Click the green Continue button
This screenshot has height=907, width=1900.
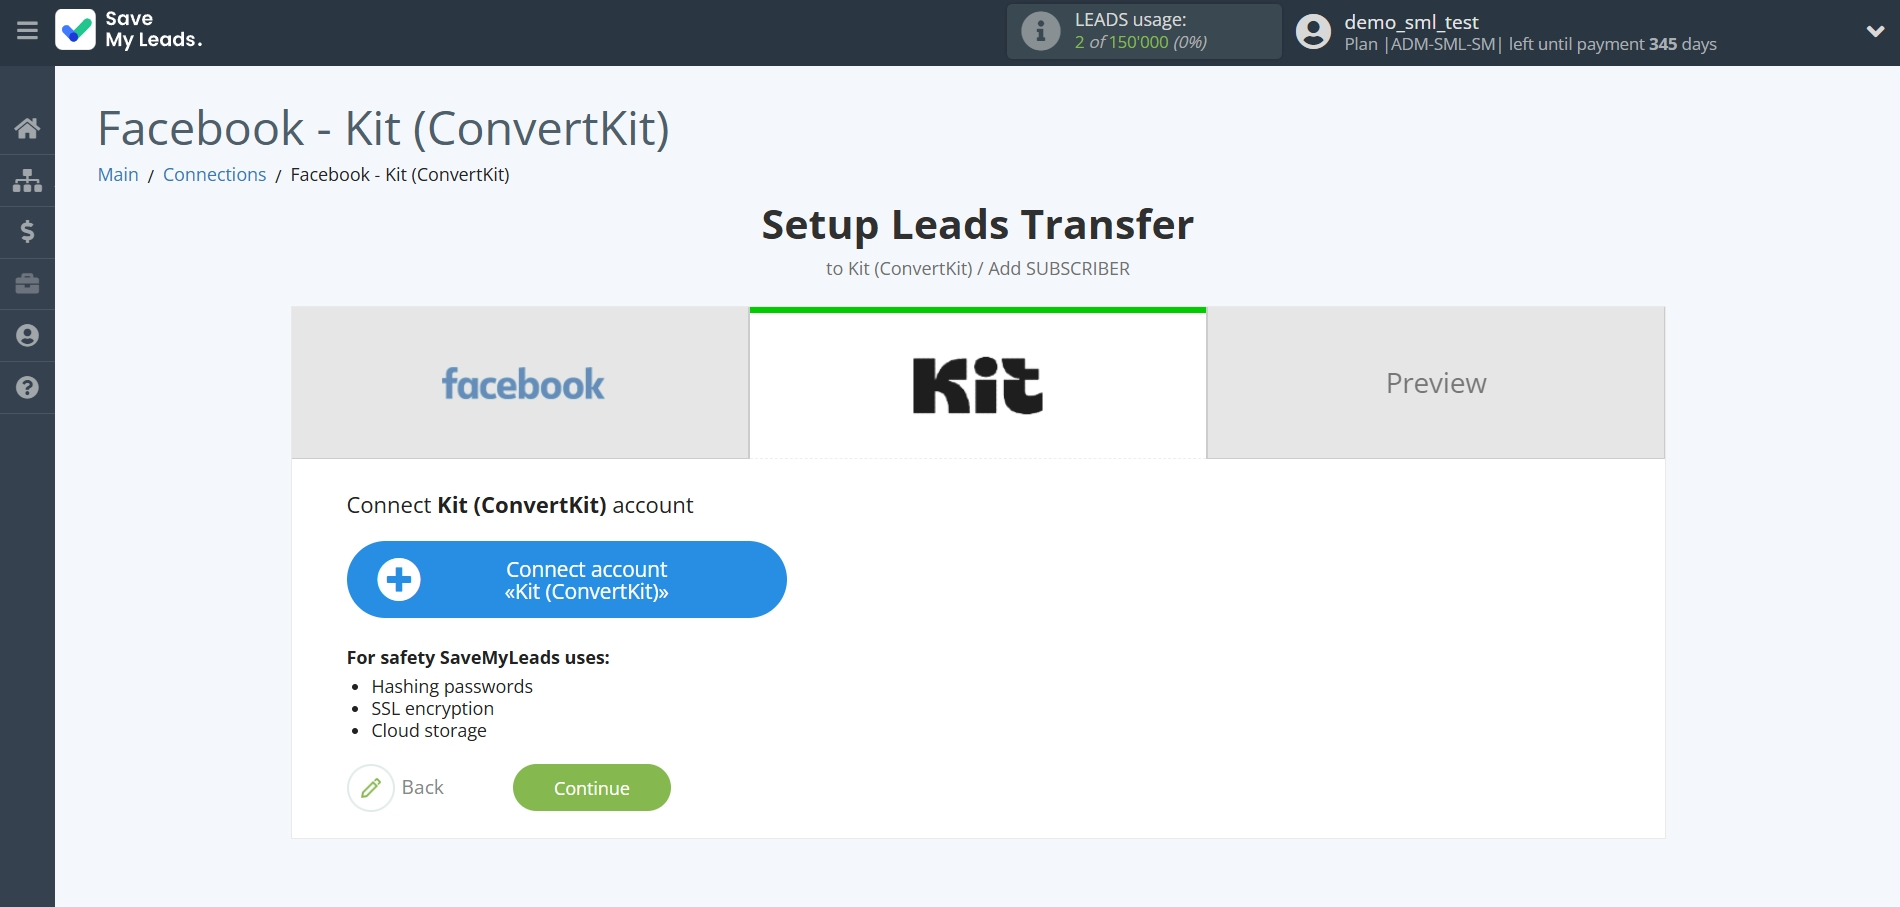tap(591, 788)
